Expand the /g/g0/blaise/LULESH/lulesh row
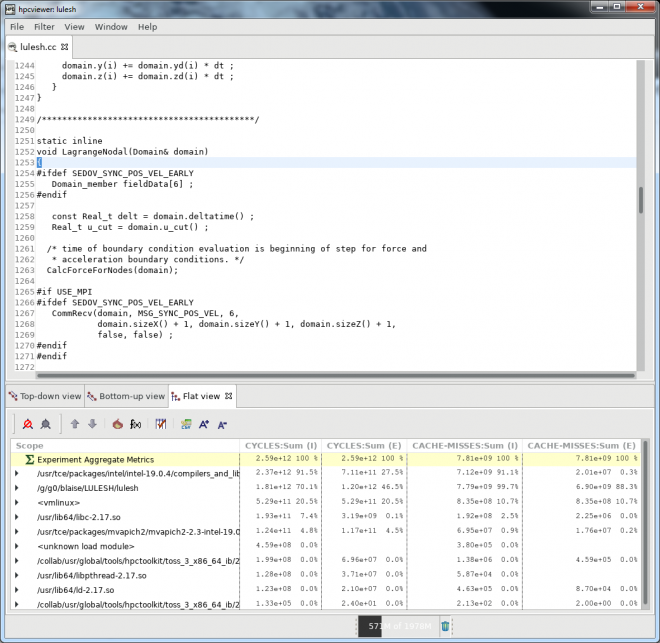 [x=16, y=488]
